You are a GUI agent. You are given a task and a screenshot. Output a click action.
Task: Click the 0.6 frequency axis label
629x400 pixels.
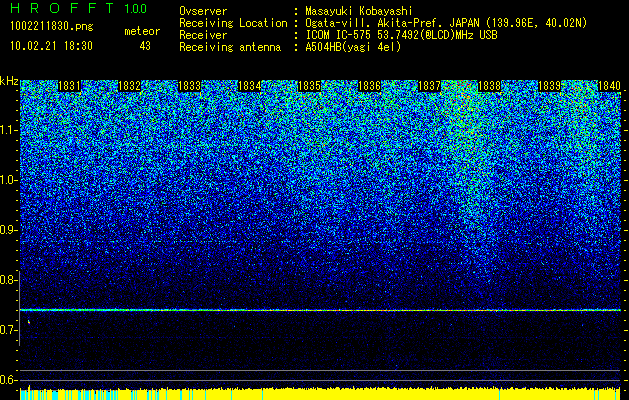(8, 380)
